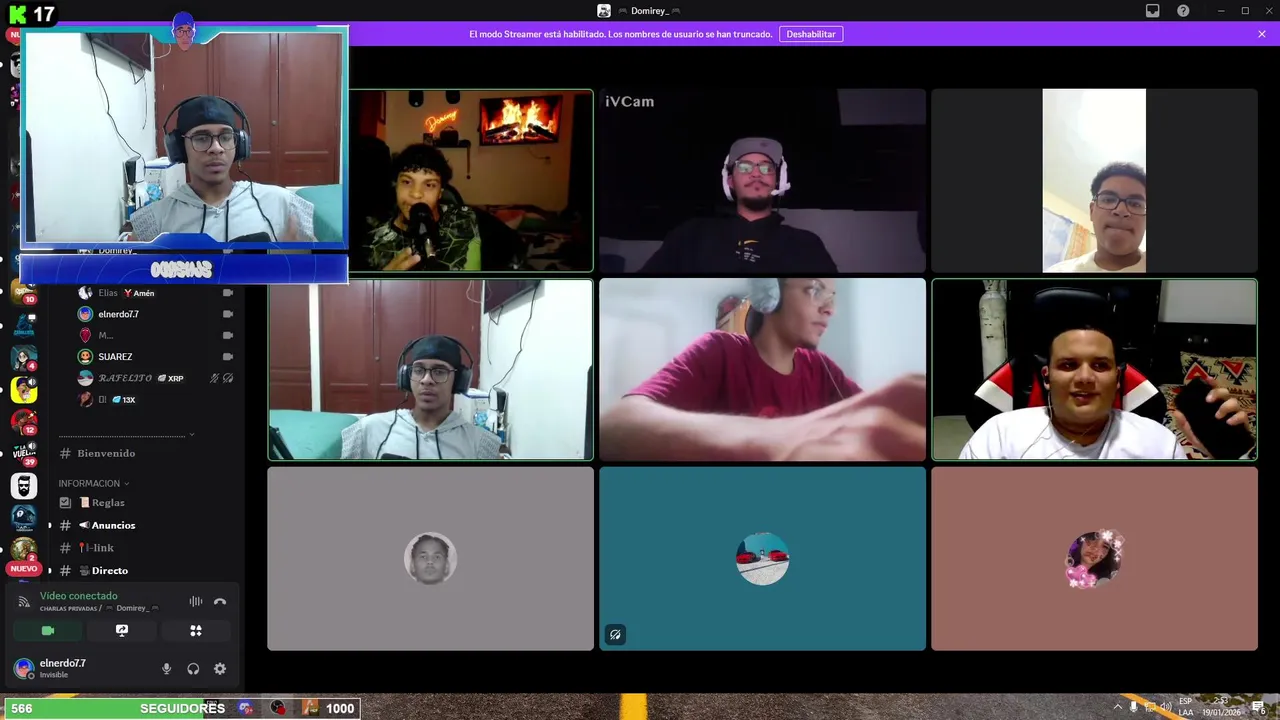Select Domirey_ call title

(649, 11)
